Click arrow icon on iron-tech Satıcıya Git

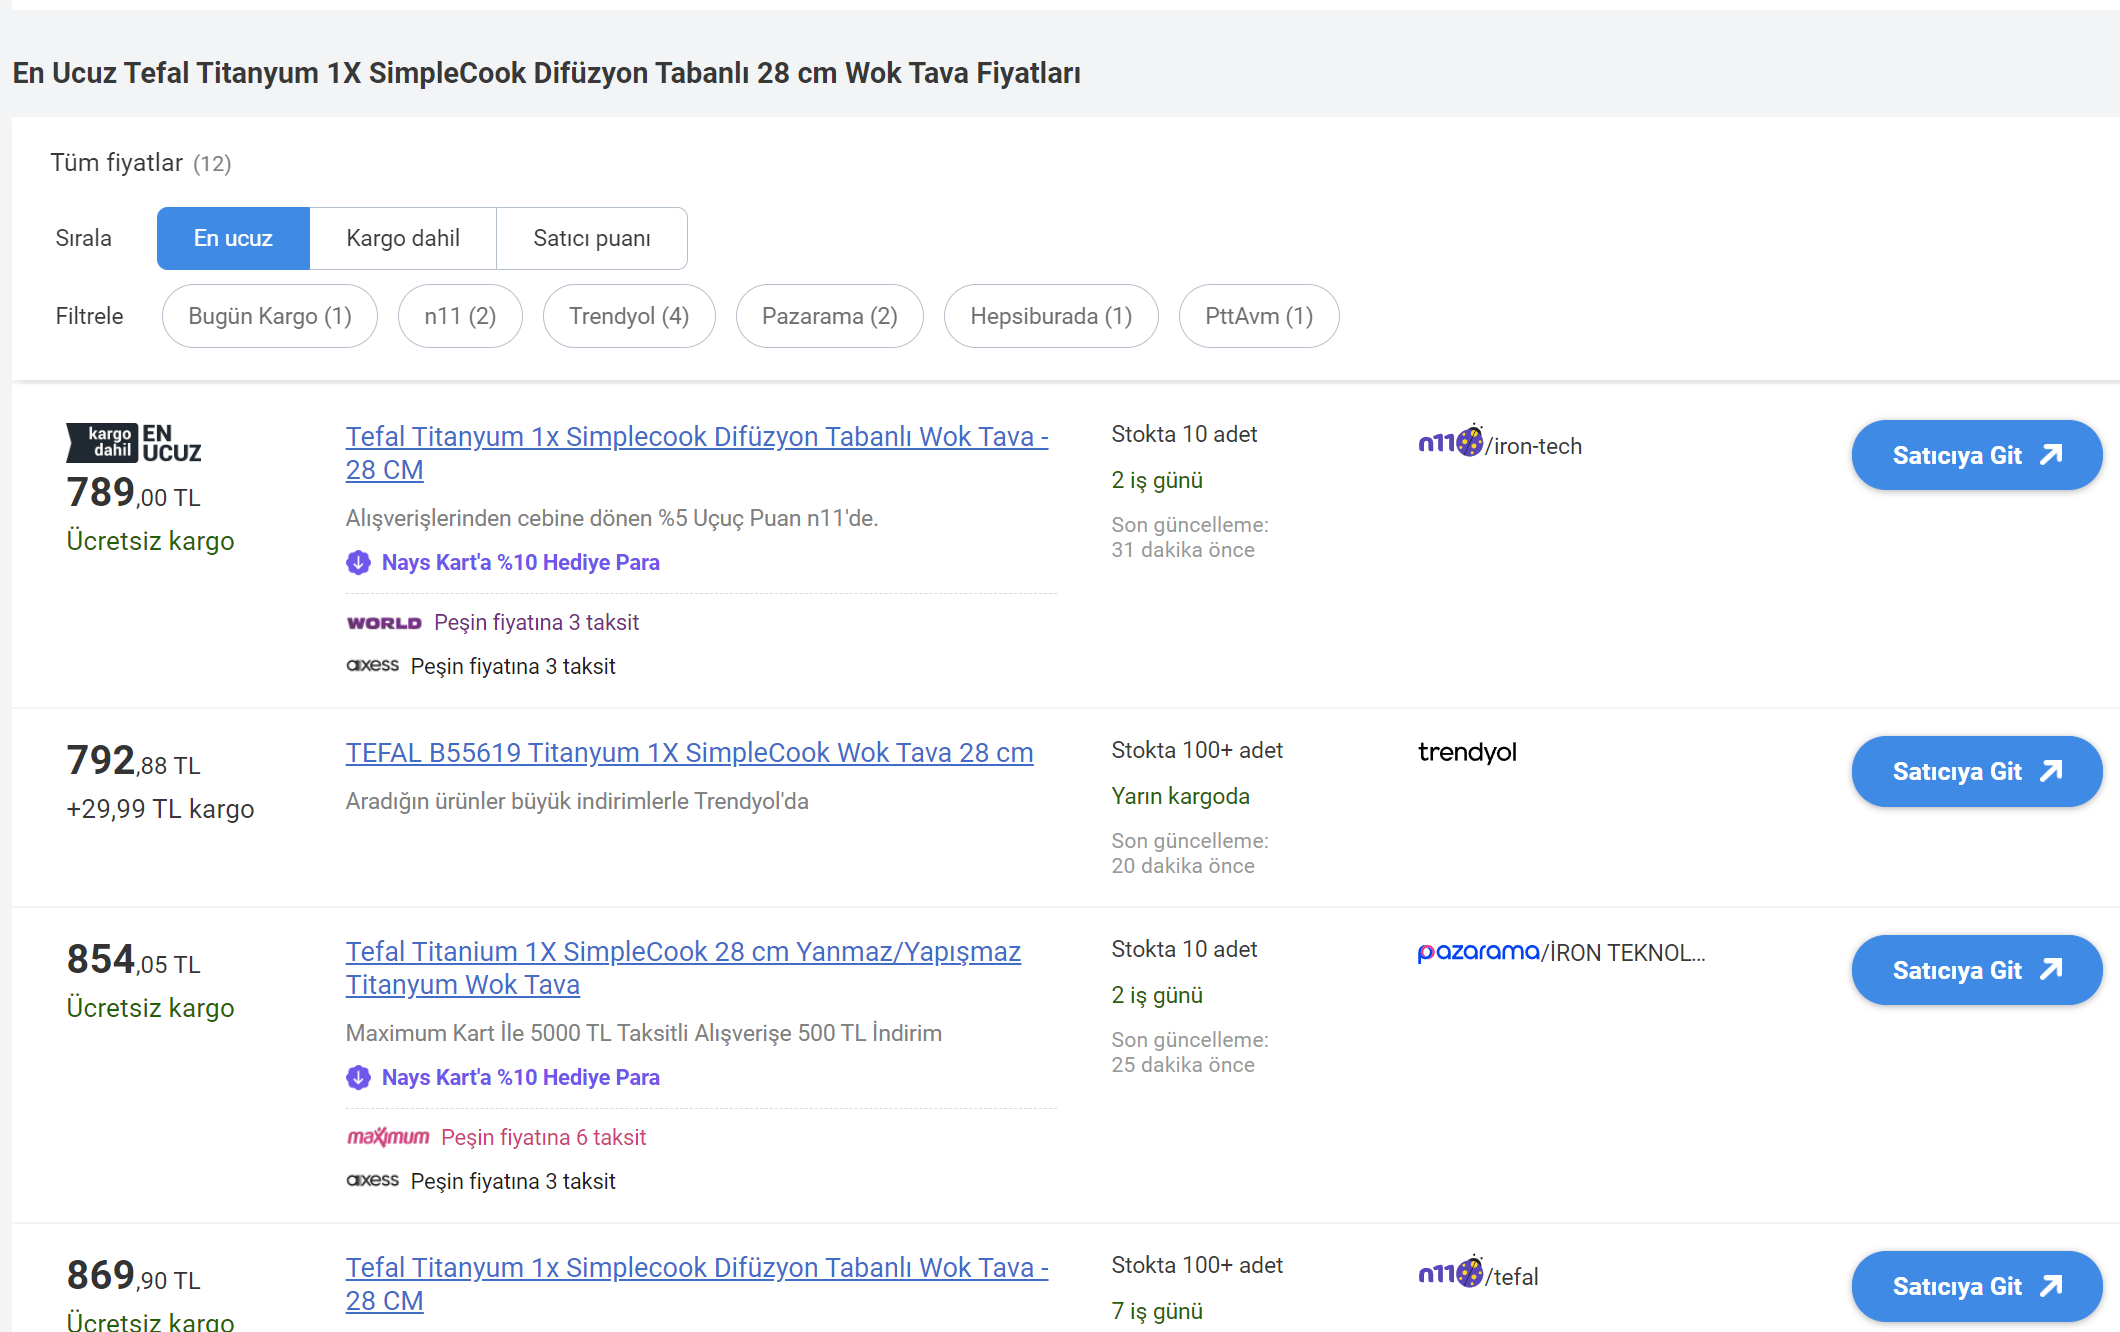tap(2051, 455)
